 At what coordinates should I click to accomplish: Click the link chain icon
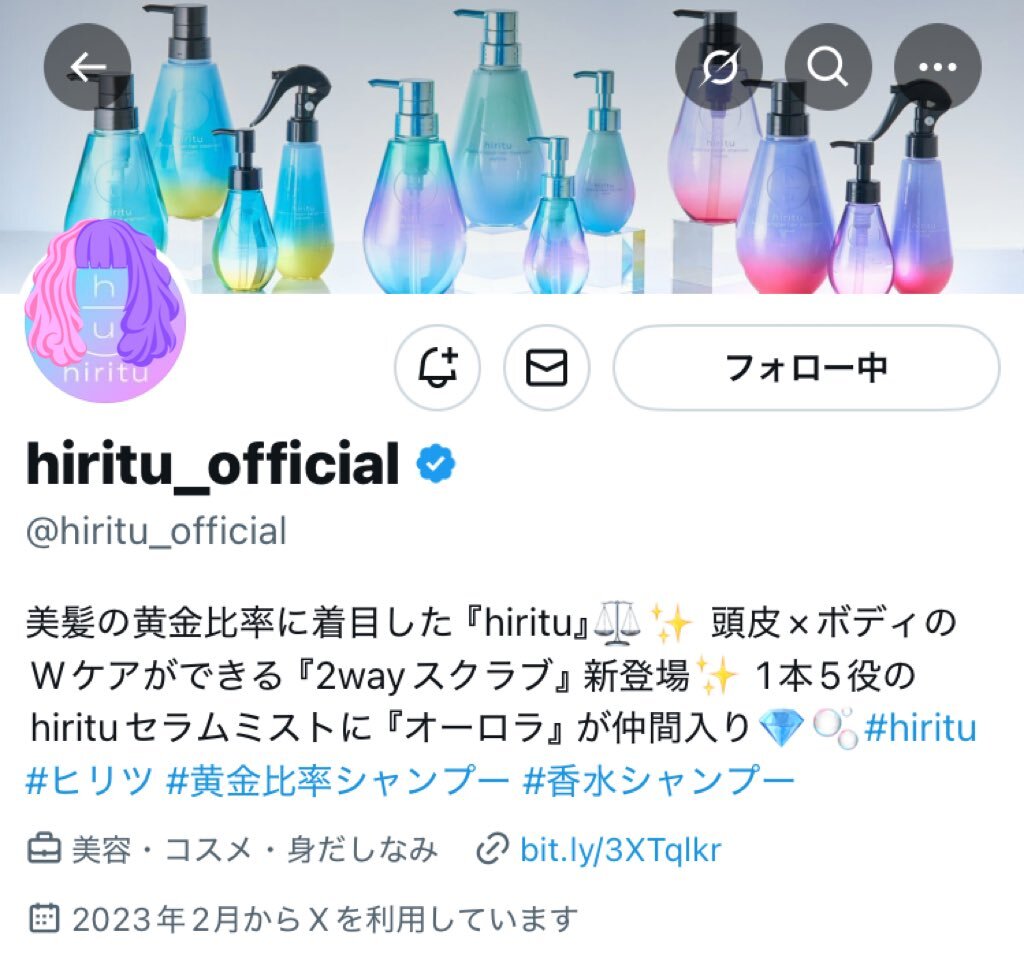(x=492, y=849)
